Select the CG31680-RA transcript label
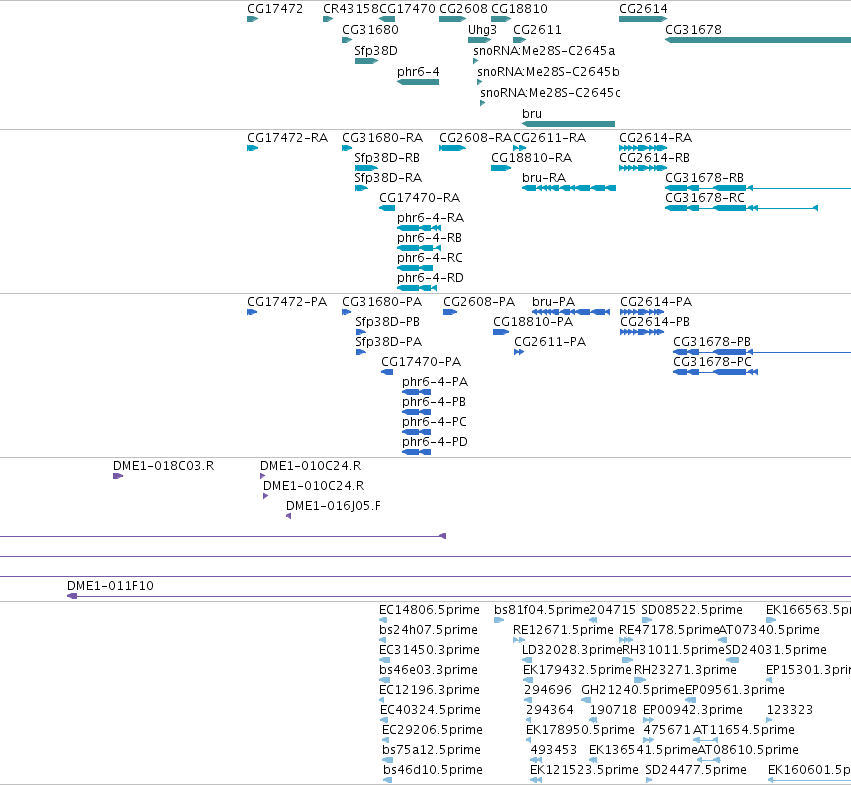The height and width of the screenshot is (785, 851). click(382, 138)
